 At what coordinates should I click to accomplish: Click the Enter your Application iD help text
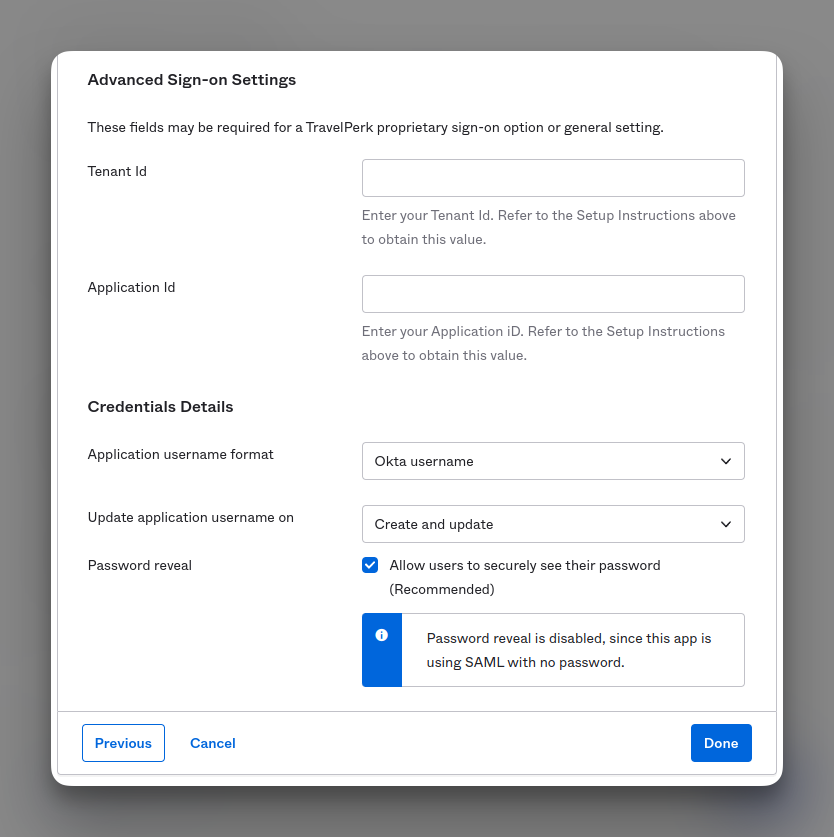[x=543, y=343]
